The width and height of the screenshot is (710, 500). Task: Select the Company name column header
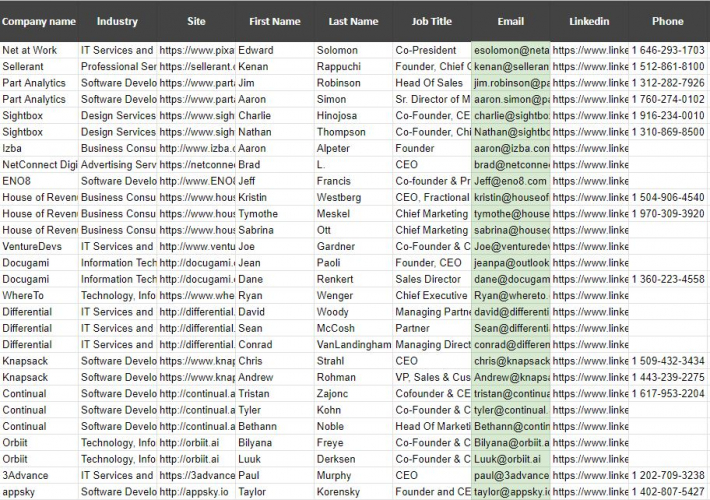tap(39, 21)
